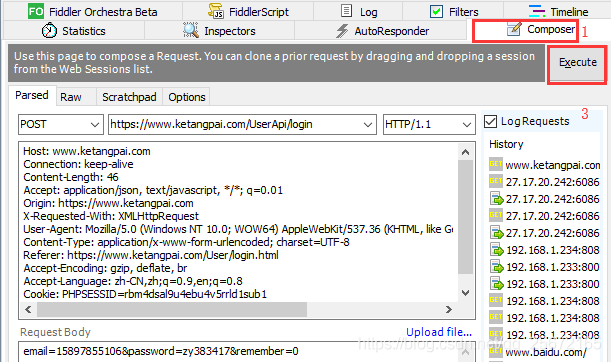Viewport: 611px width, 362px height.
Task: Click the Upload file... link
Action: 439,332
